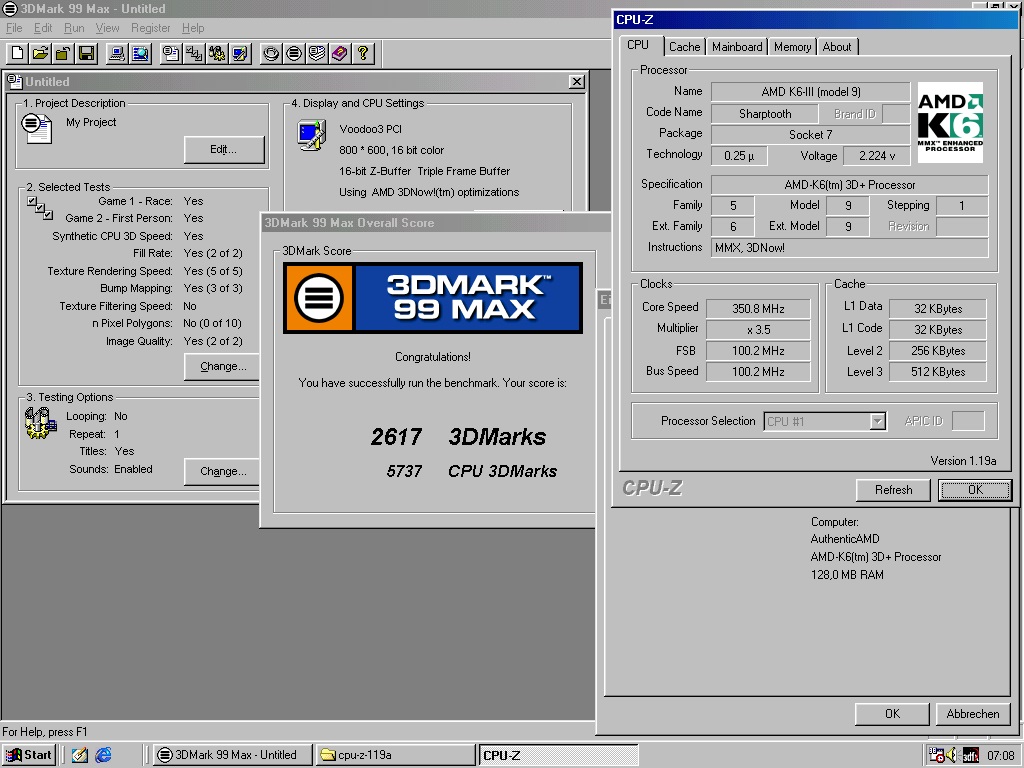Viewport: 1024px width, 768px height.
Task: Click the Name field AMD K6-III (model 9)
Action: point(810,92)
